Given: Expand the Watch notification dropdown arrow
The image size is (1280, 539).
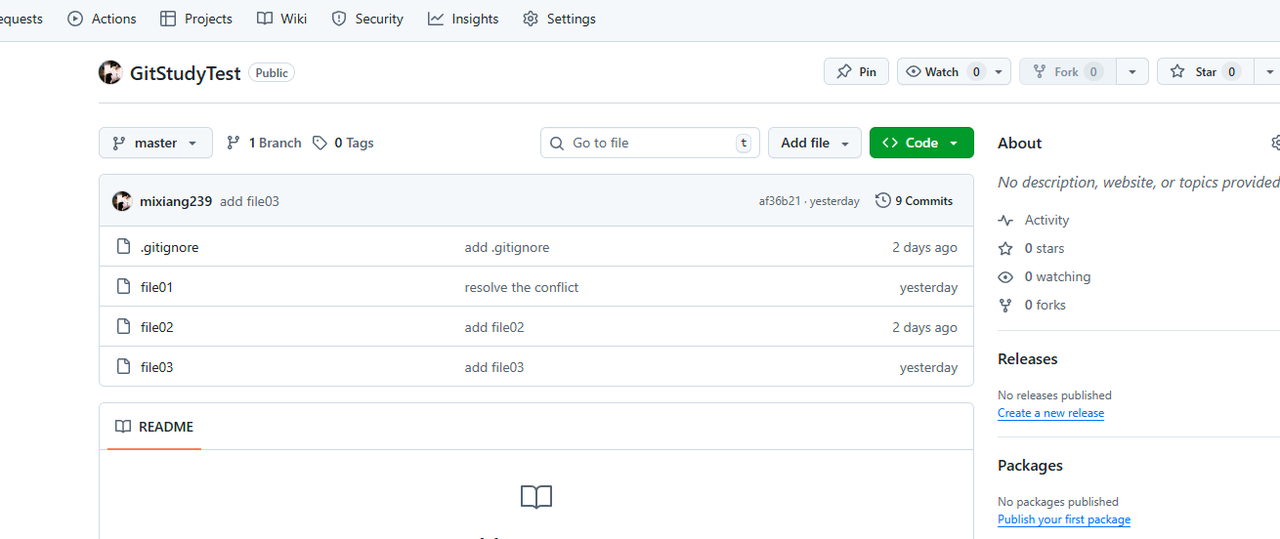Looking at the screenshot, I should click(998, 72).
